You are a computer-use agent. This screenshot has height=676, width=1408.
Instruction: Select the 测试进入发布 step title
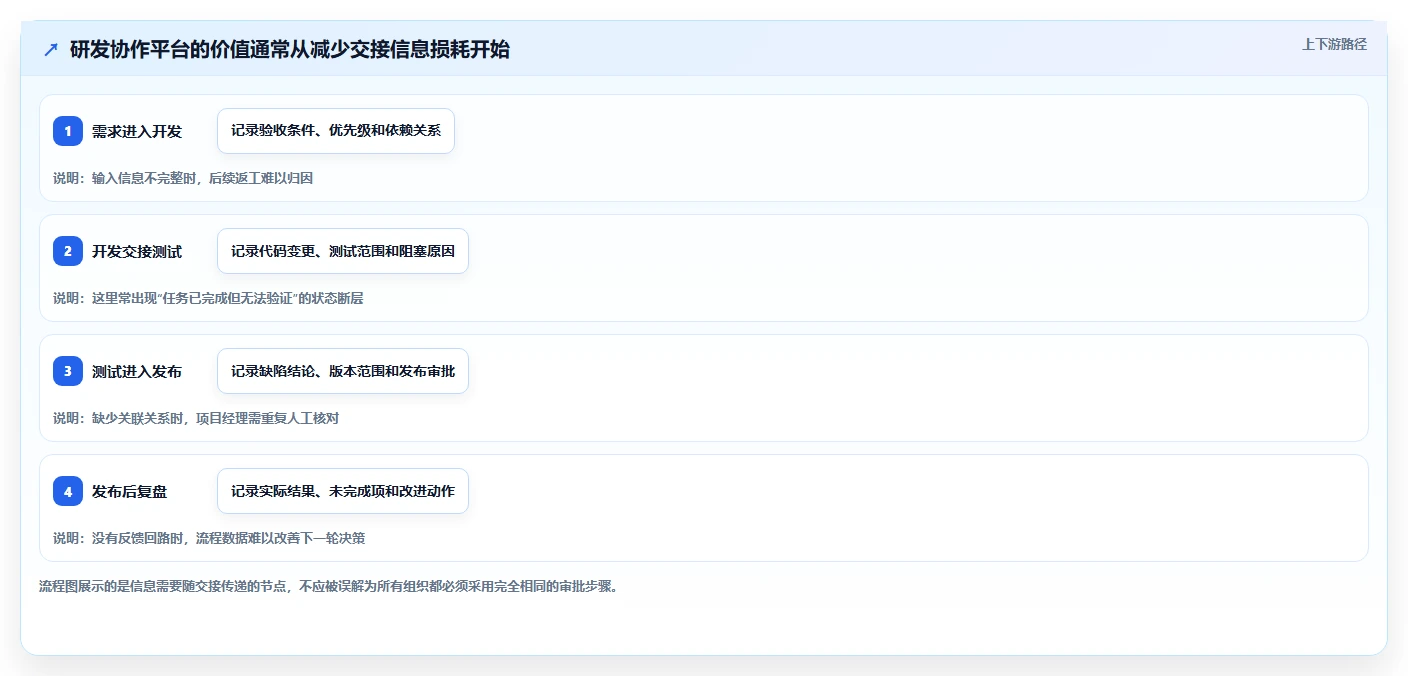(x=137, y=371)
